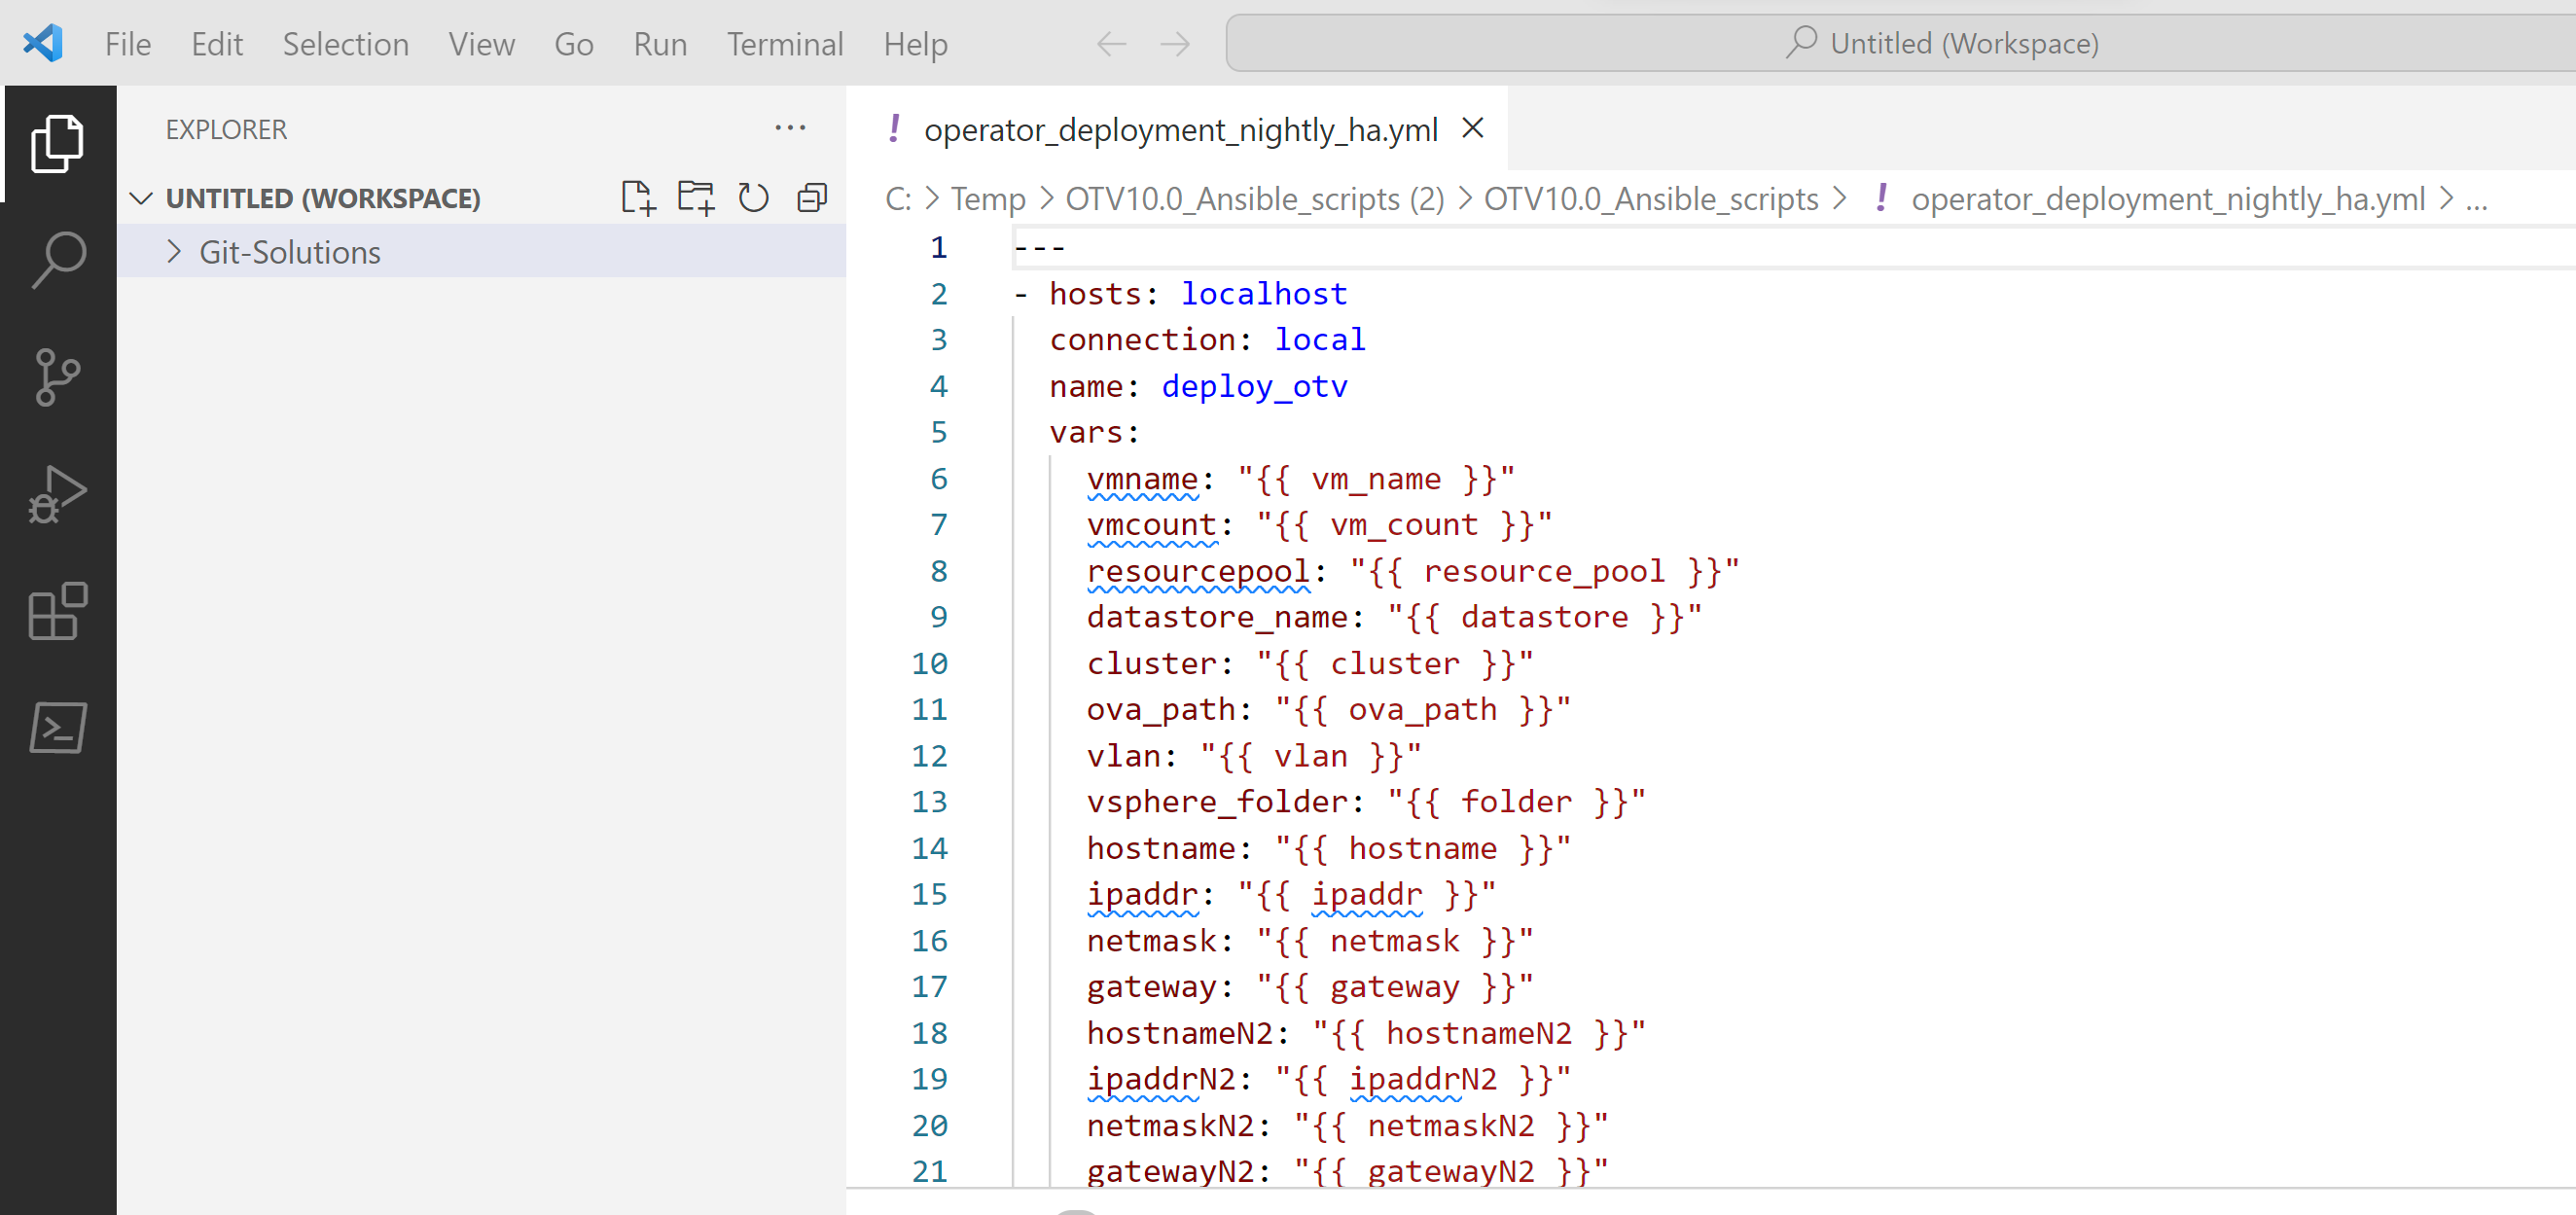Viewport: 2576px width, 1215px height.
Task: Open the Source Control view
Action: point(58,377)
